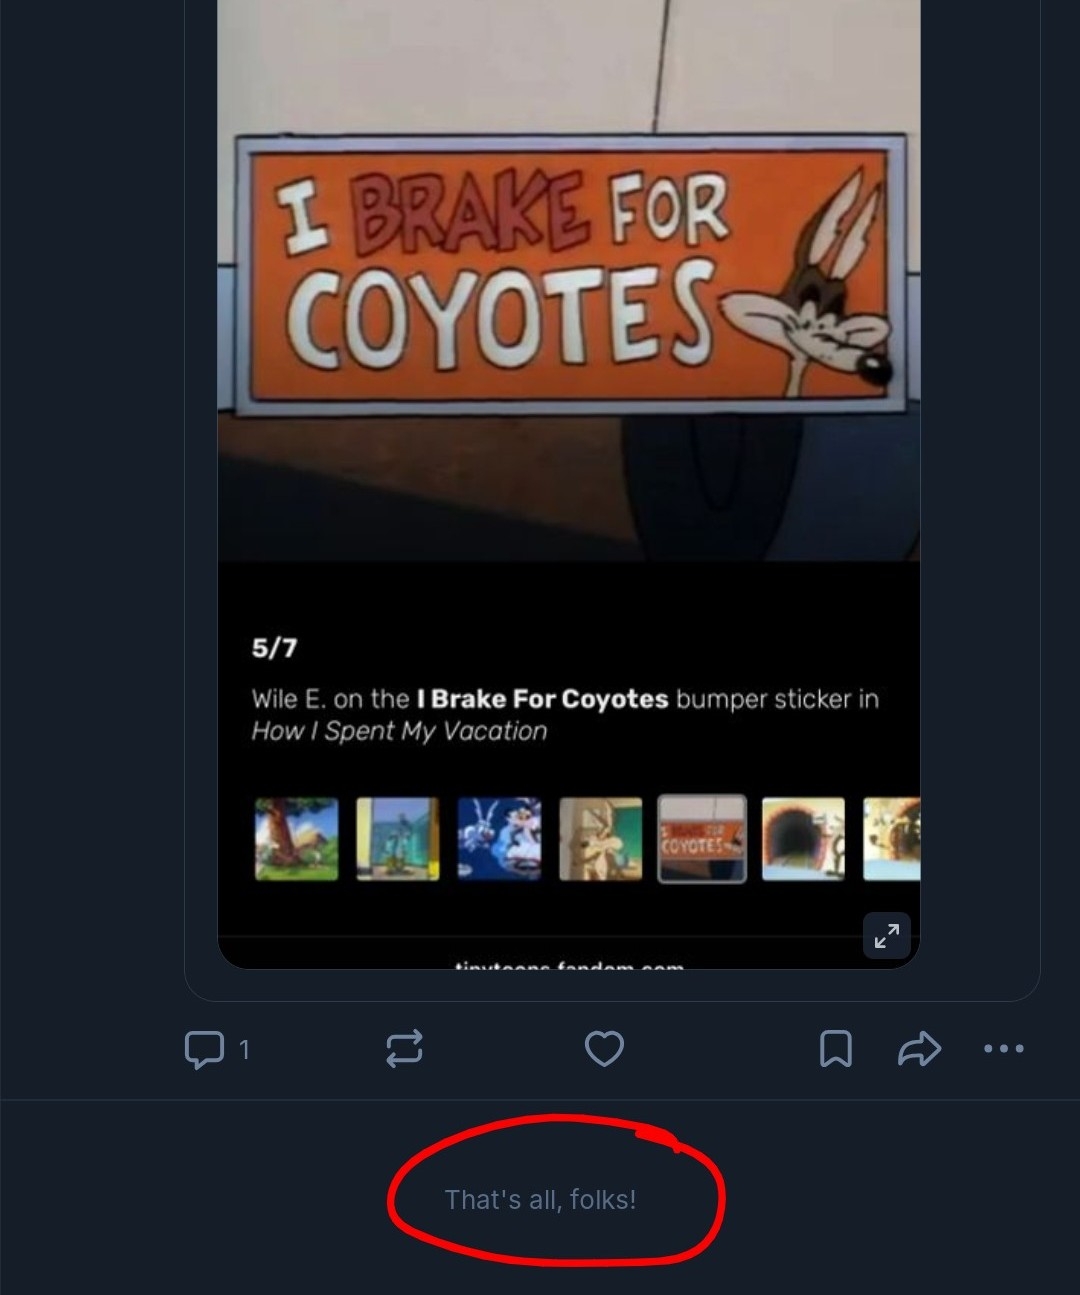Viewport: 1080px width, 1295px height.
Task: Click the highlighted Coyotes sticker thumbnail
Action: 702,839
